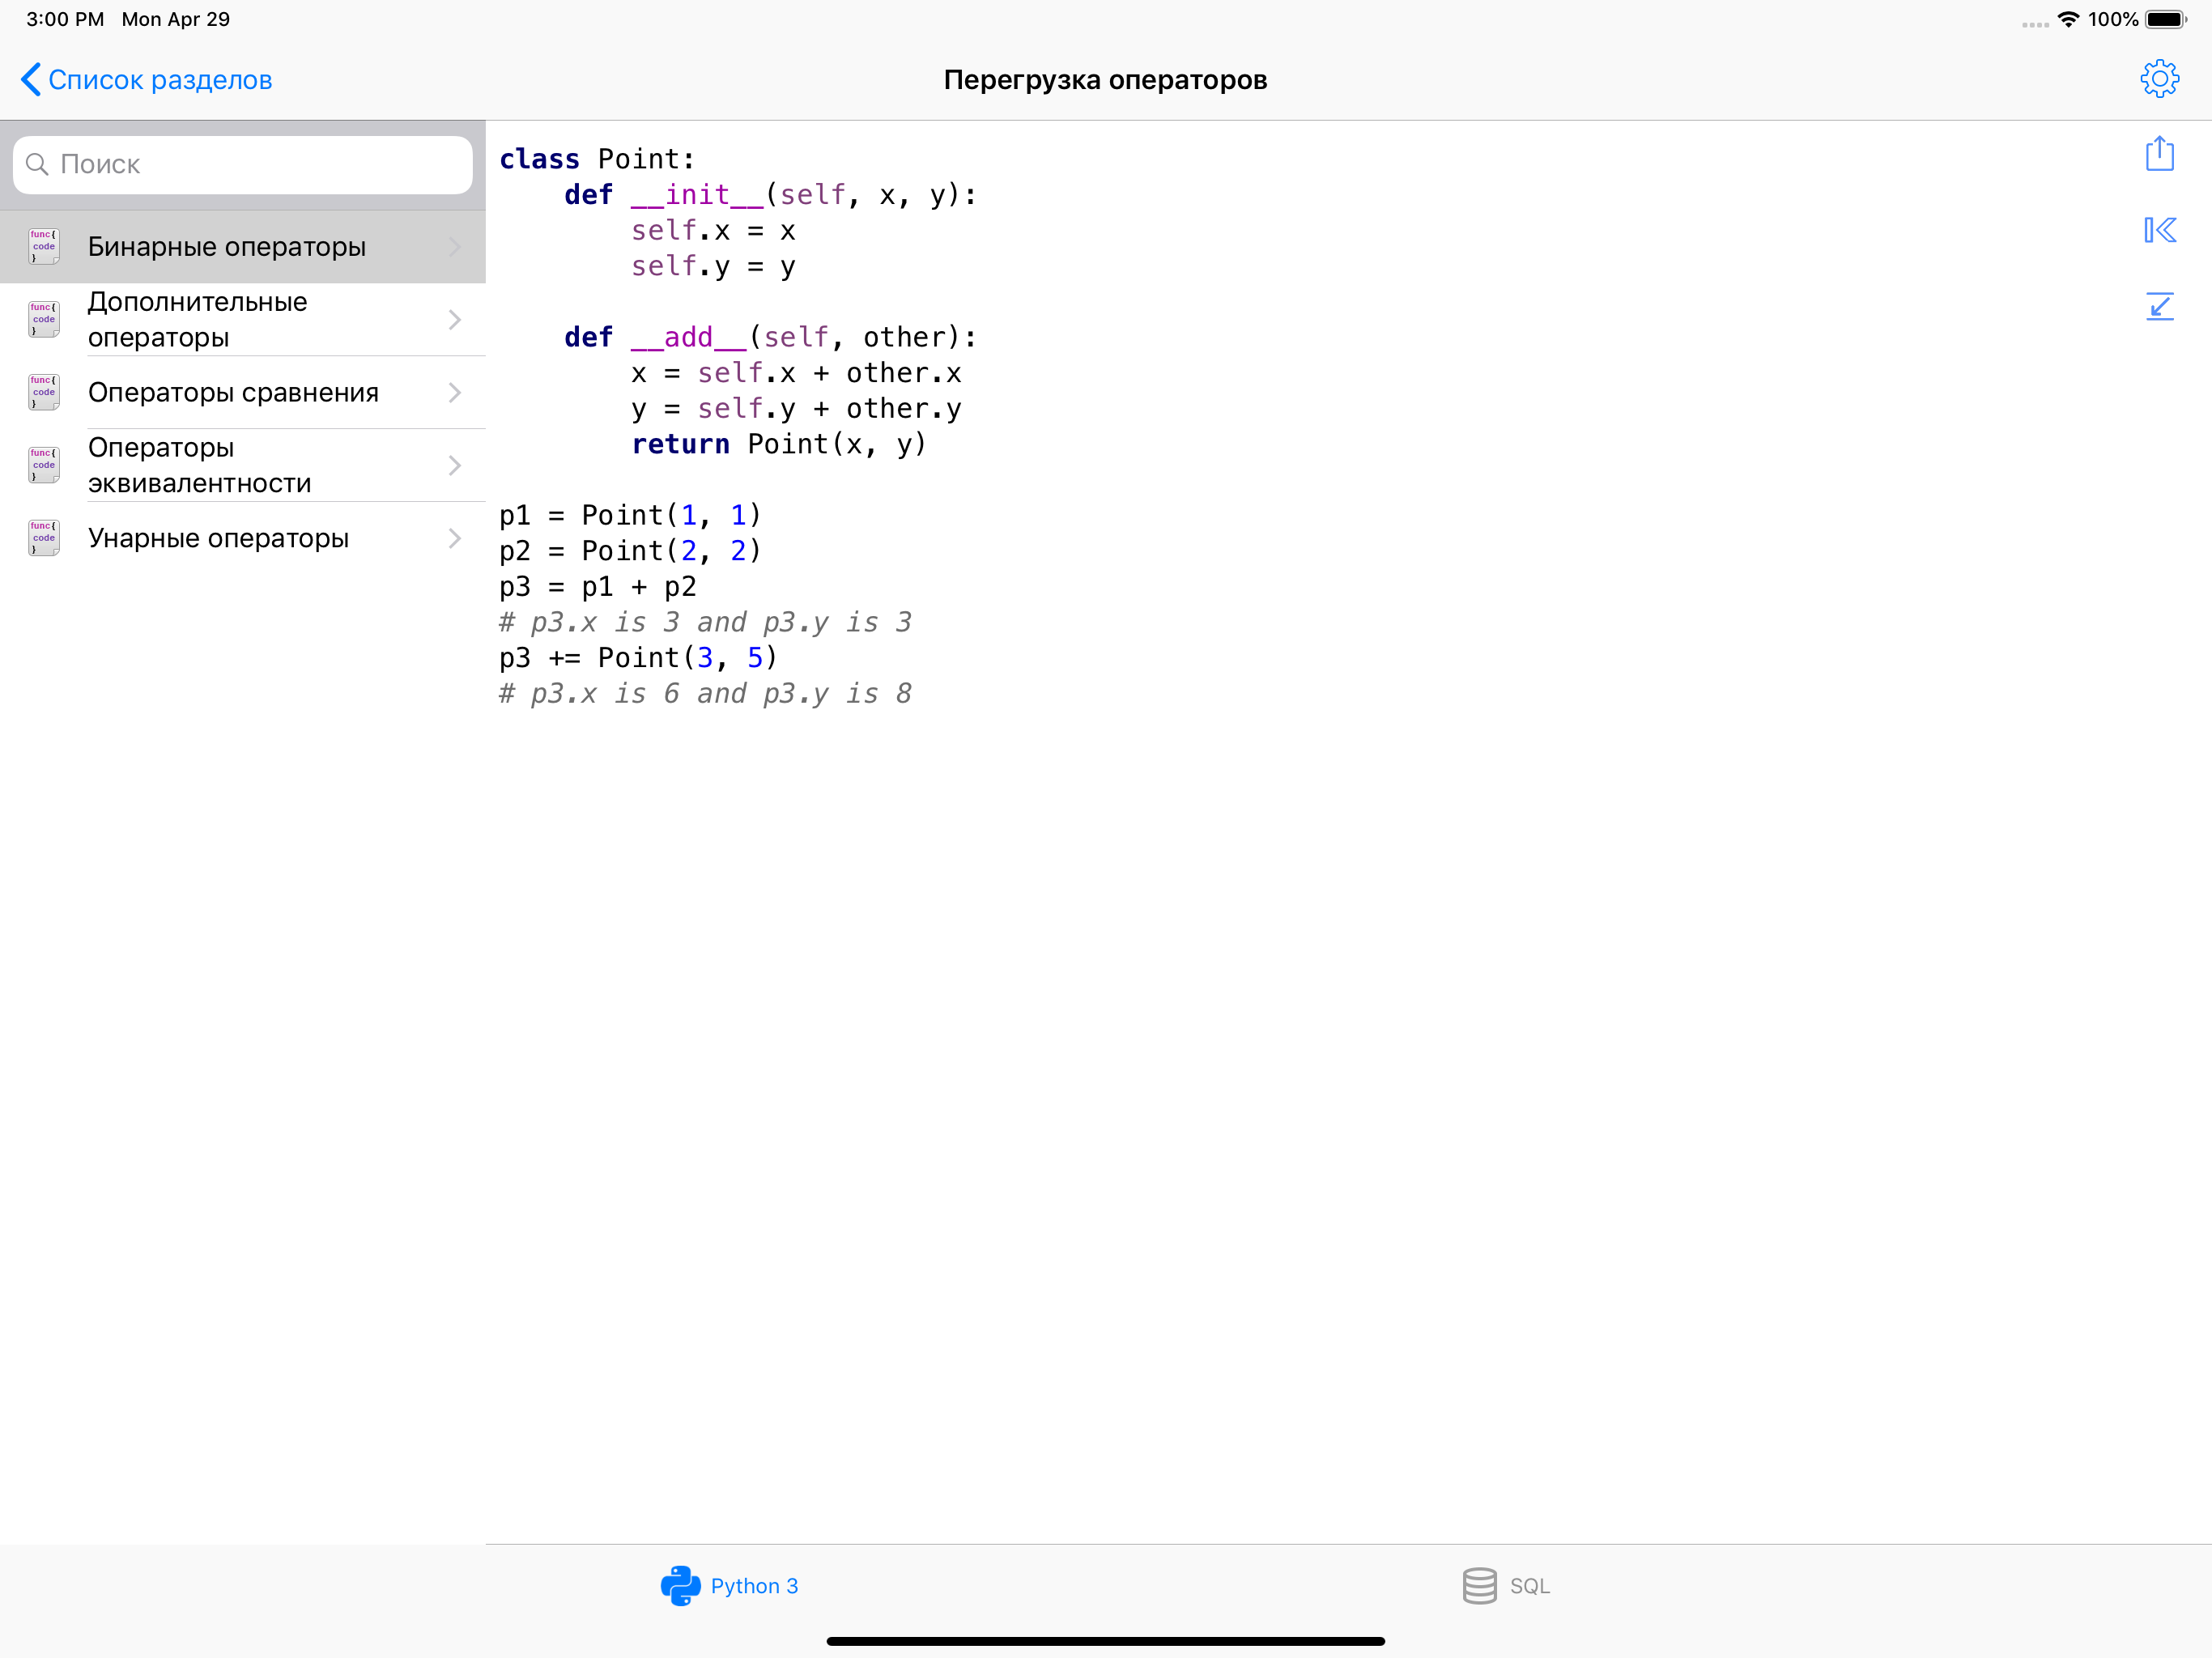Image resolution: width=2212 pixels, height=1658 pixels.
Task: Click the Поиск search field
Action: click(x=260, y=164)
